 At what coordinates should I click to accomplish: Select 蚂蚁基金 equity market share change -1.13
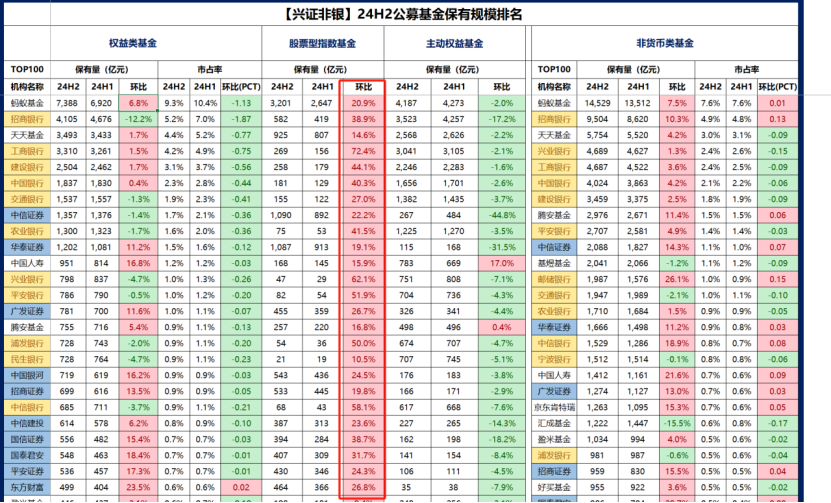(x=241, y=103)
